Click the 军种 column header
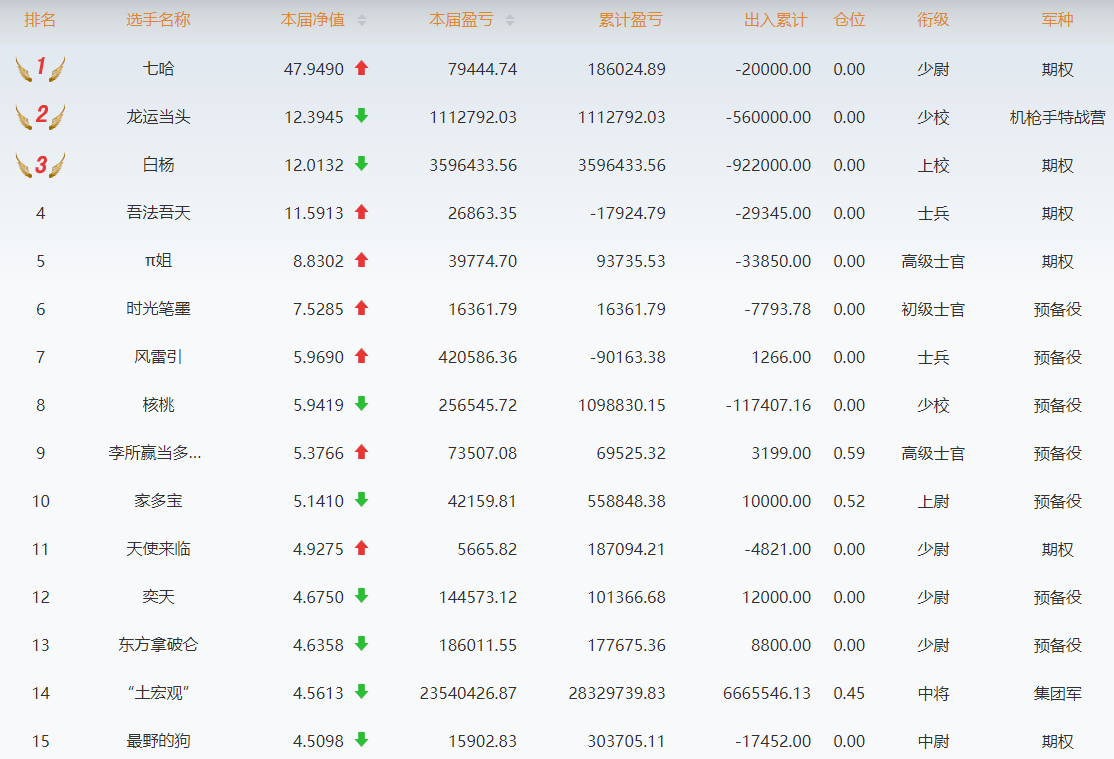 (1057, 20)
